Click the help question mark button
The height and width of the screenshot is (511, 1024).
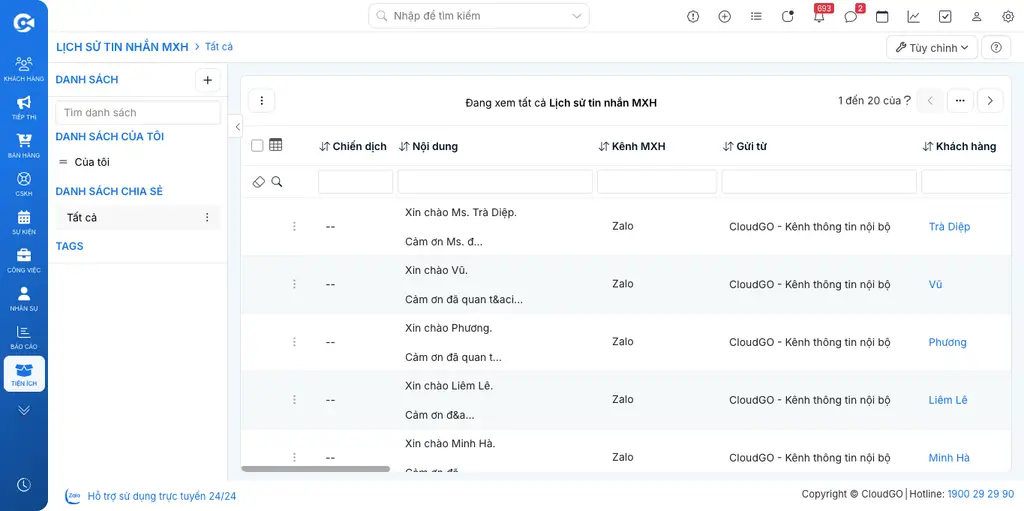pyautogui.click(x=996, y=48)
